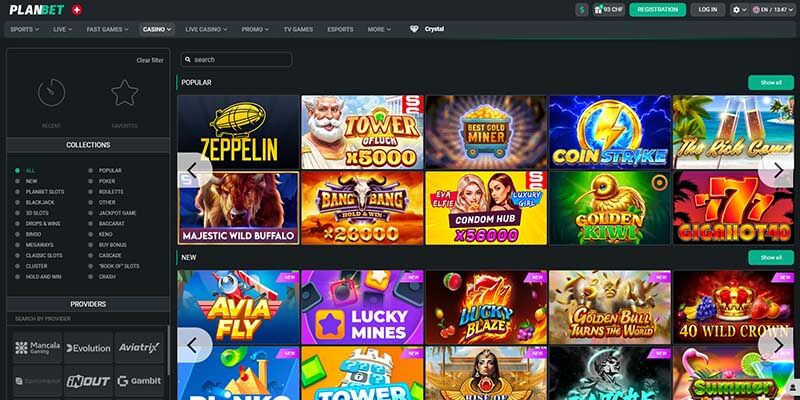
Task: Expand the MORE menu dropdown
Action: [379, 30]
